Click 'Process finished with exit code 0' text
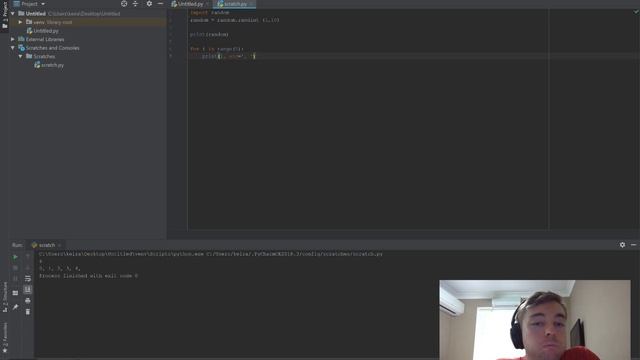The image size is (640, 360). coord(89,276)
